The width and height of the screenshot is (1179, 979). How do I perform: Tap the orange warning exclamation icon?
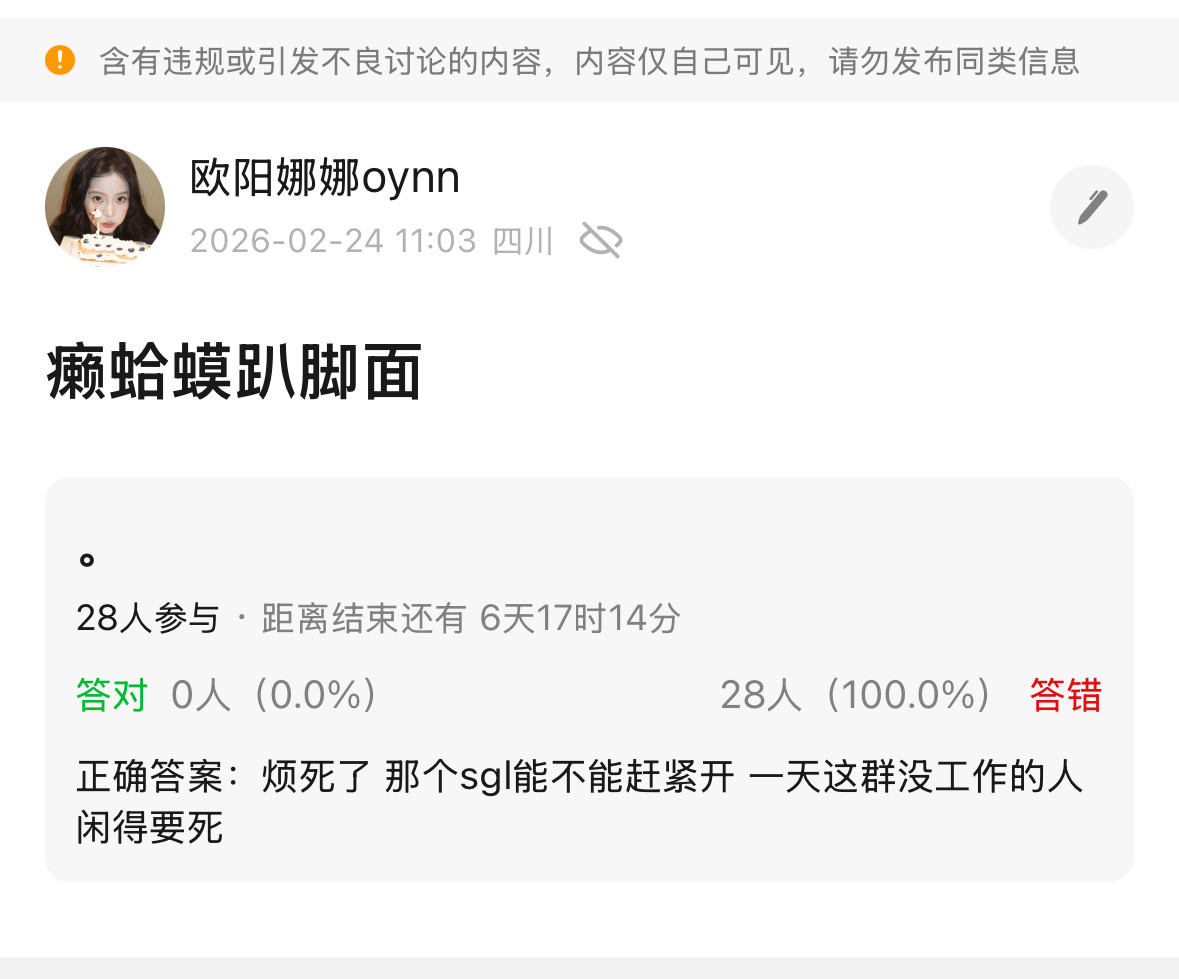pyautogui.click(x=60, y=59)
